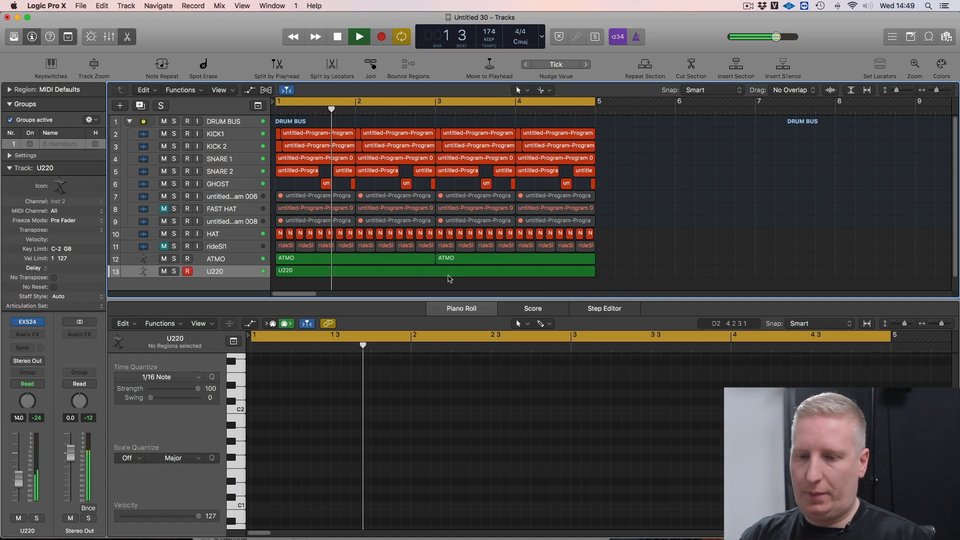The width and height of the screenshot is (960, 540).
Task: Click the Rewind transport button
Action: point(293,37)
